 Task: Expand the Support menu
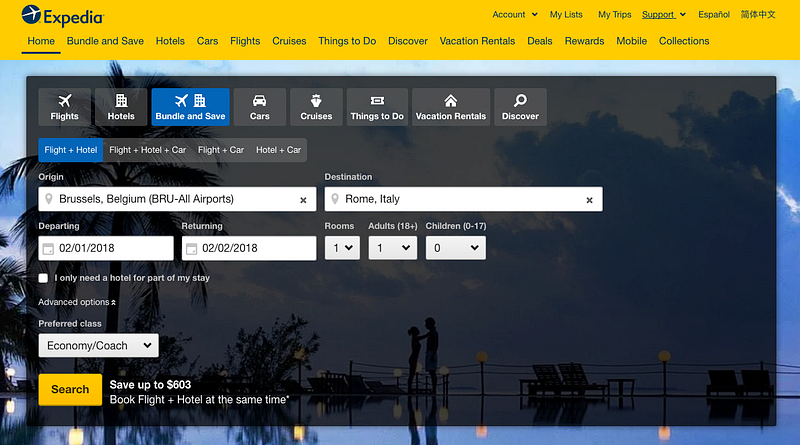click(x=664, y=14)
